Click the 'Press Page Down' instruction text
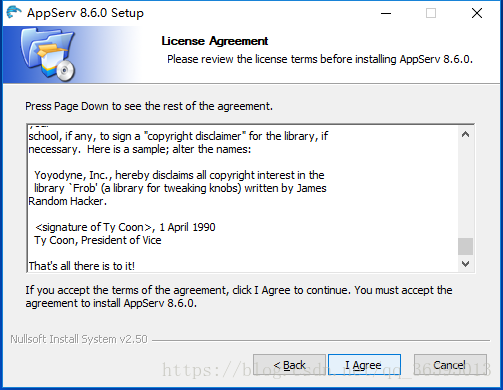The height and width of the screenshot is (390, 503). point(149,106)
